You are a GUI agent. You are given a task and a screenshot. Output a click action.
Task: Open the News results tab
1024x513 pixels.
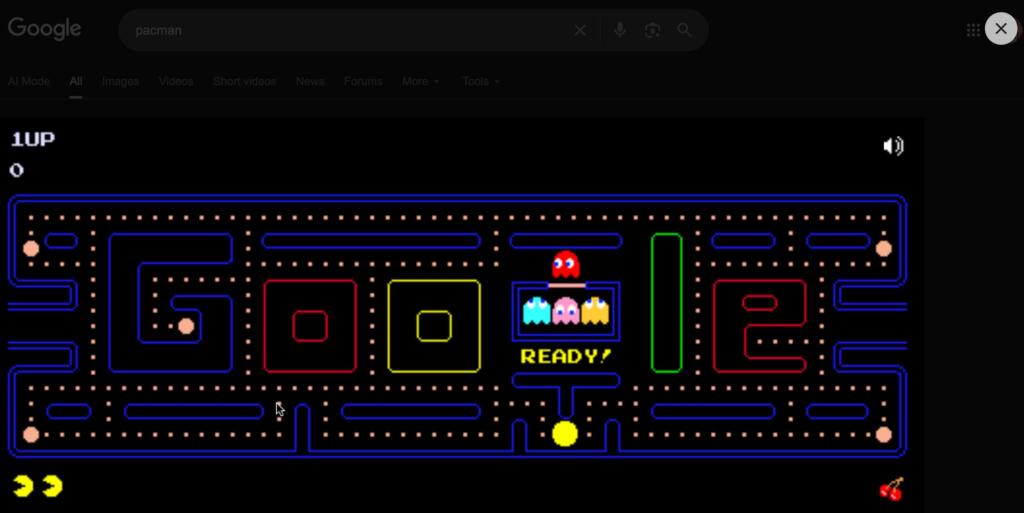310,81
